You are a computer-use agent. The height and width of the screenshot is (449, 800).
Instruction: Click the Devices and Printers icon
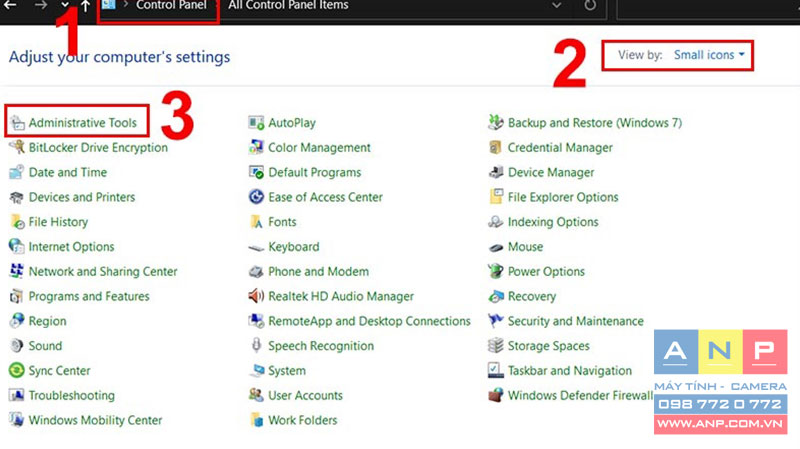(16, 197)
